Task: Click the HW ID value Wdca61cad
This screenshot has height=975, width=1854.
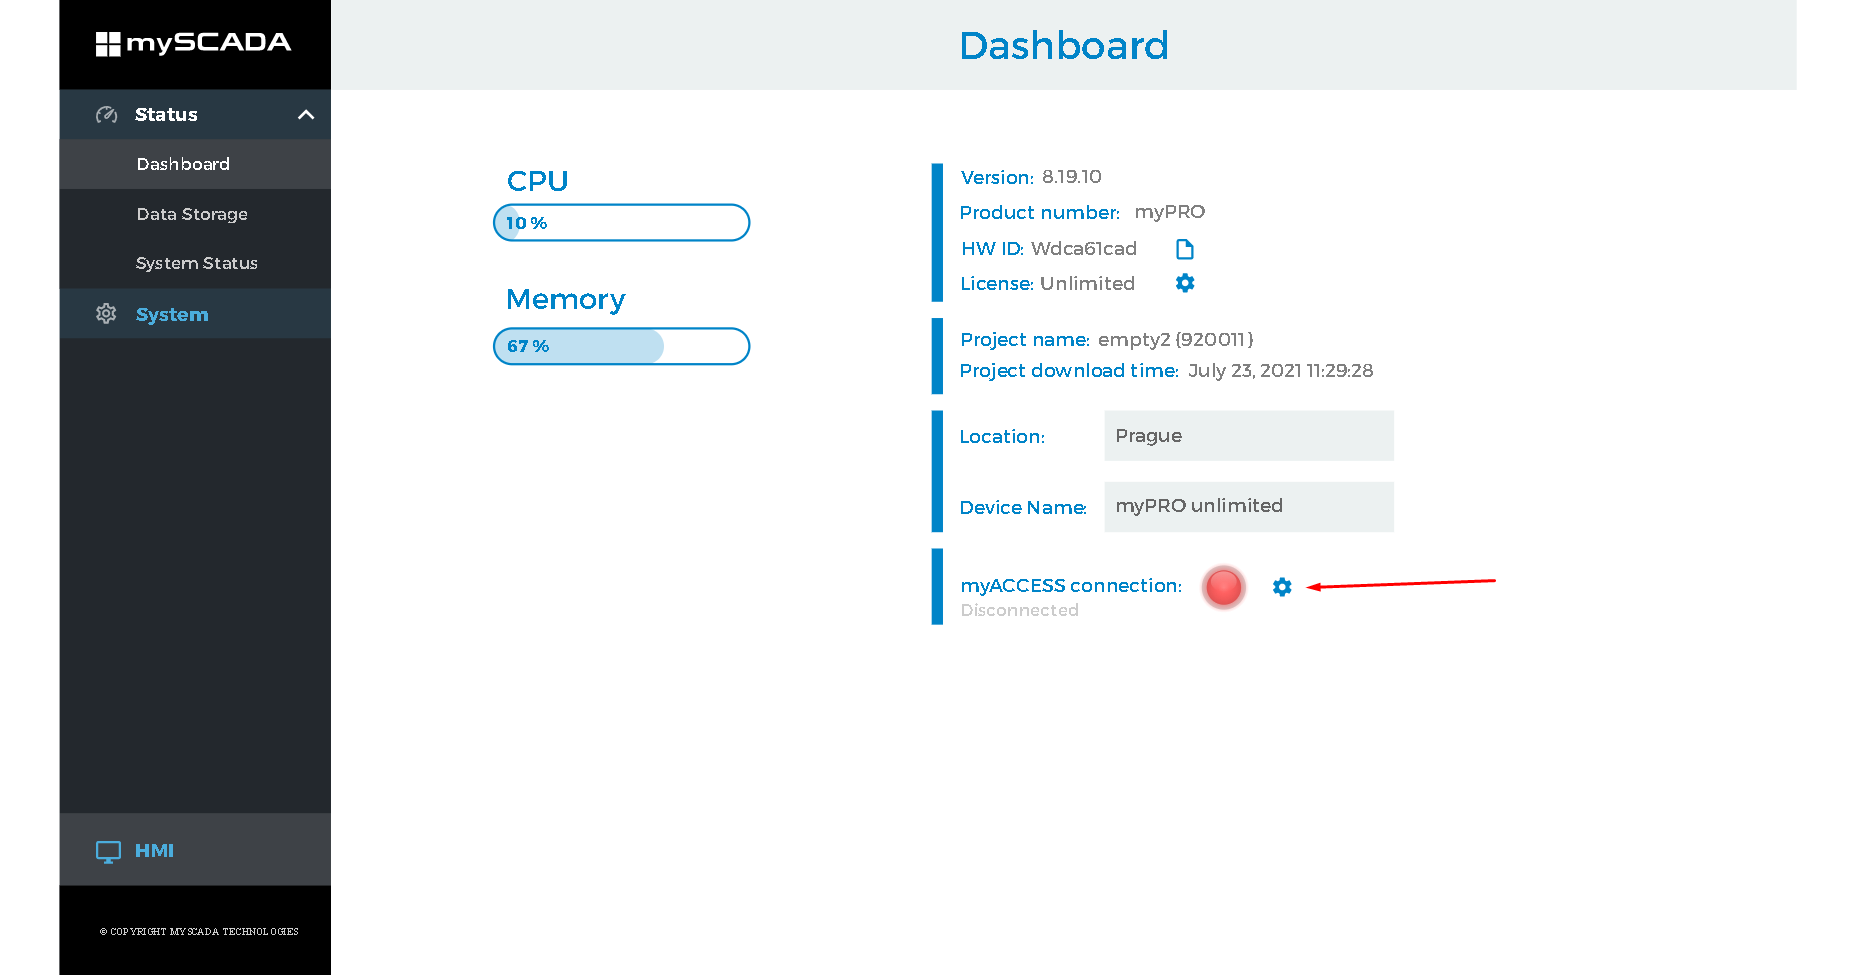Action: pos(1084,249)
